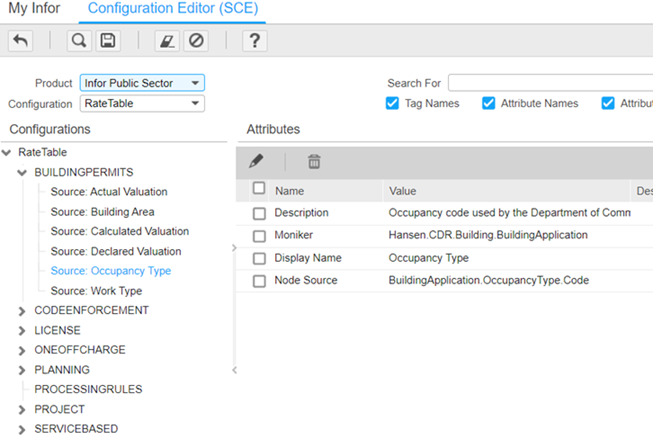Screen dimensions: 653x439
Task: Open the Product dropdown
Action: 141,83
